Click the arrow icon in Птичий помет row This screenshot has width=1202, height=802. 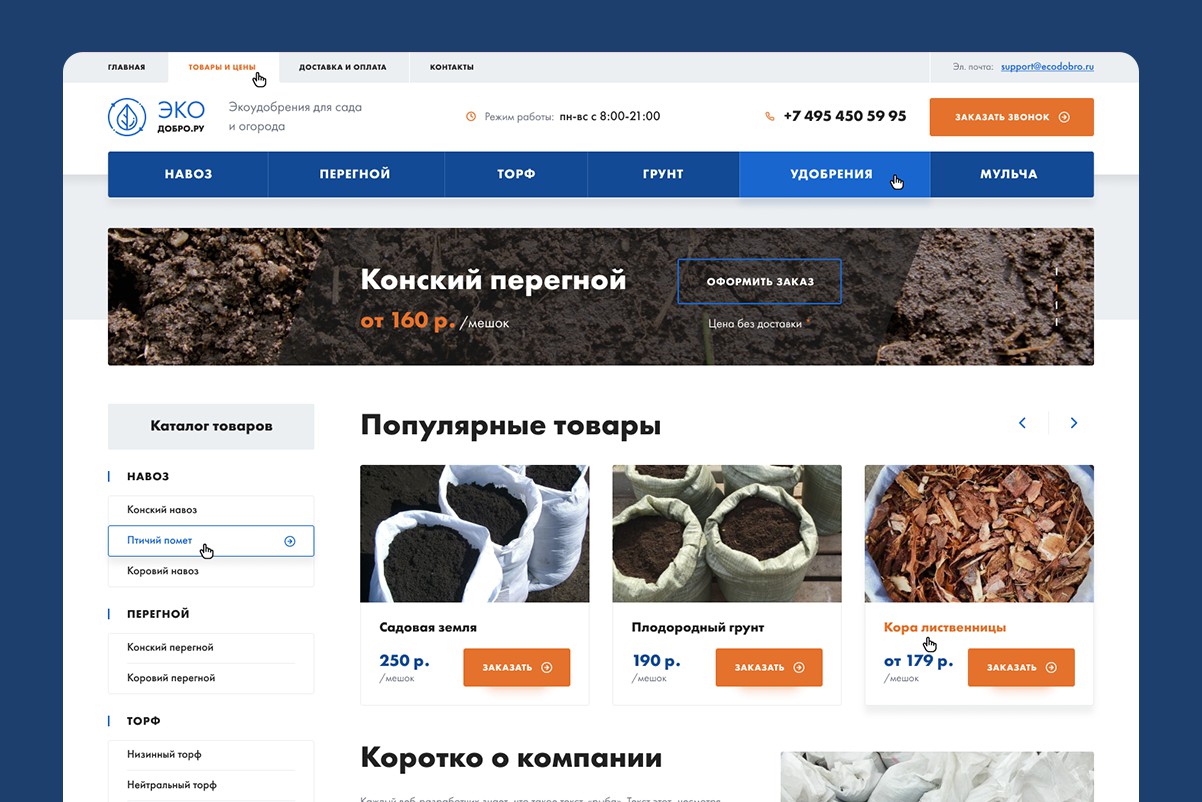pyautogui.click(x=290, y=541)
